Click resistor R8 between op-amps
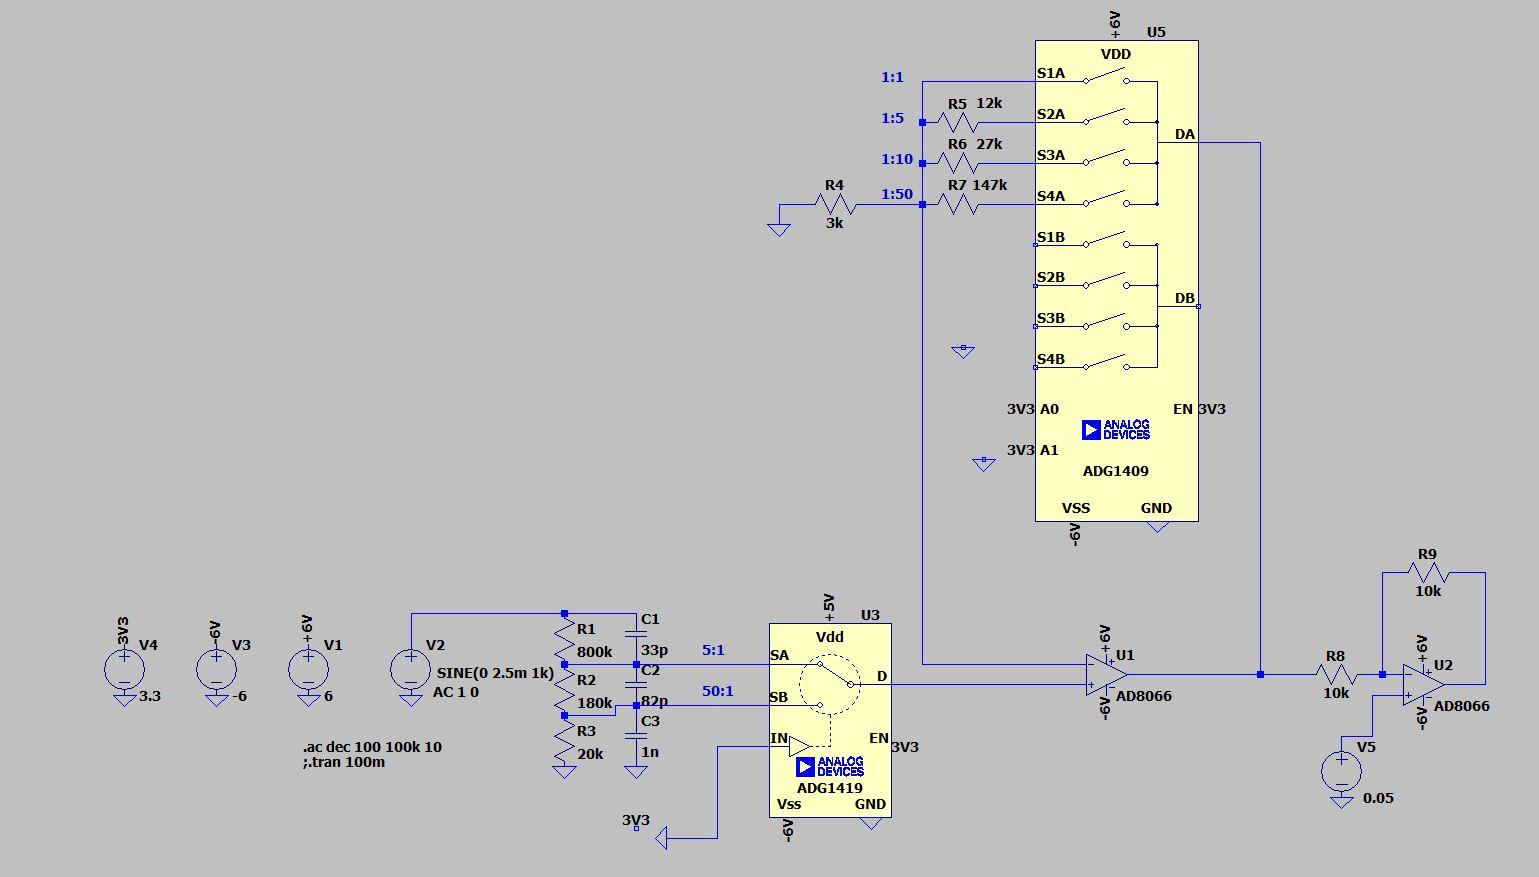Screen dimensions: 1539x877 pyautogui.click(x=1335, y=675)
